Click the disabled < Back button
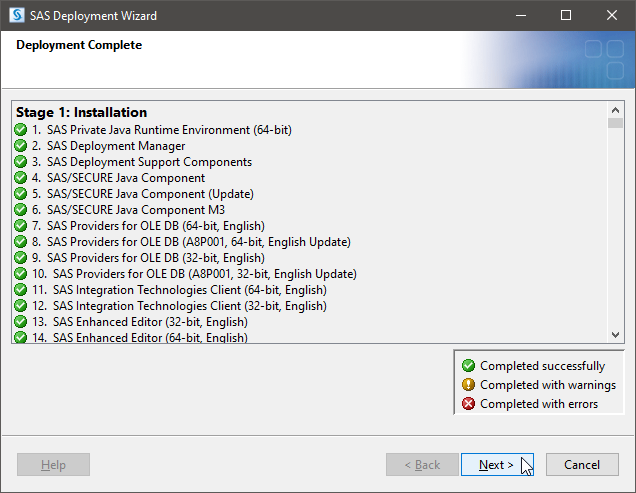 [422, 465]
